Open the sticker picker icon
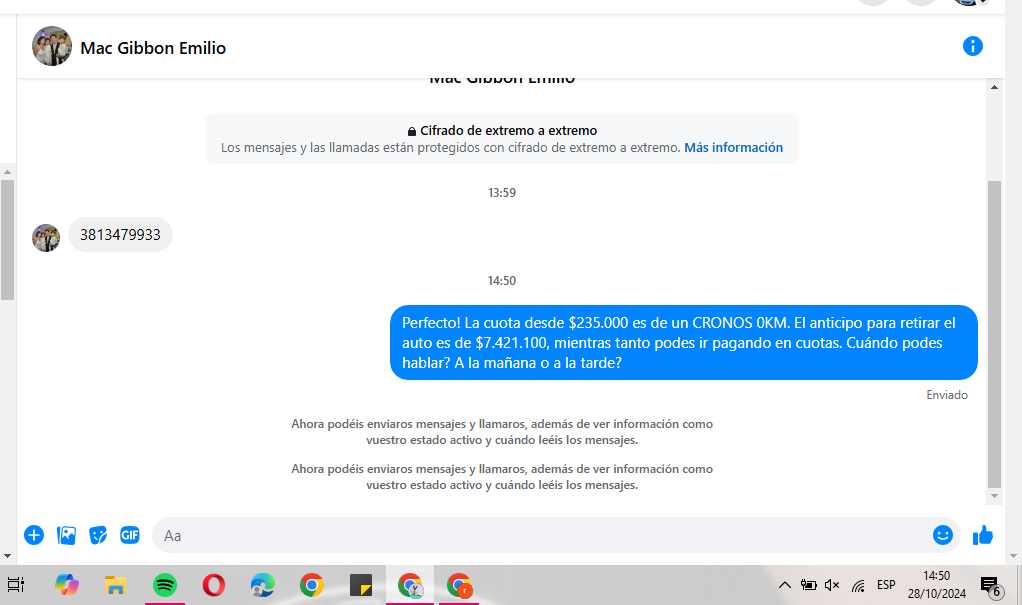1022x605 pixels. coord(98,535)
